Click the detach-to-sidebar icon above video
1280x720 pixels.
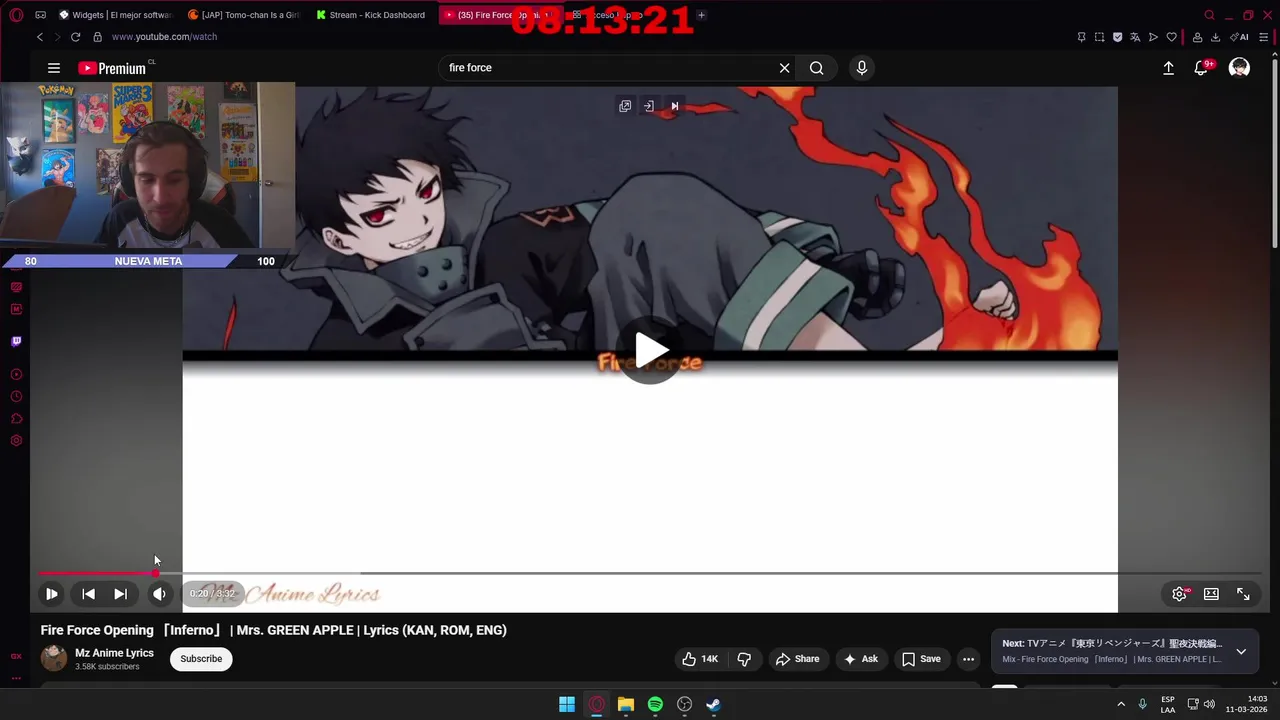point(649,106)
